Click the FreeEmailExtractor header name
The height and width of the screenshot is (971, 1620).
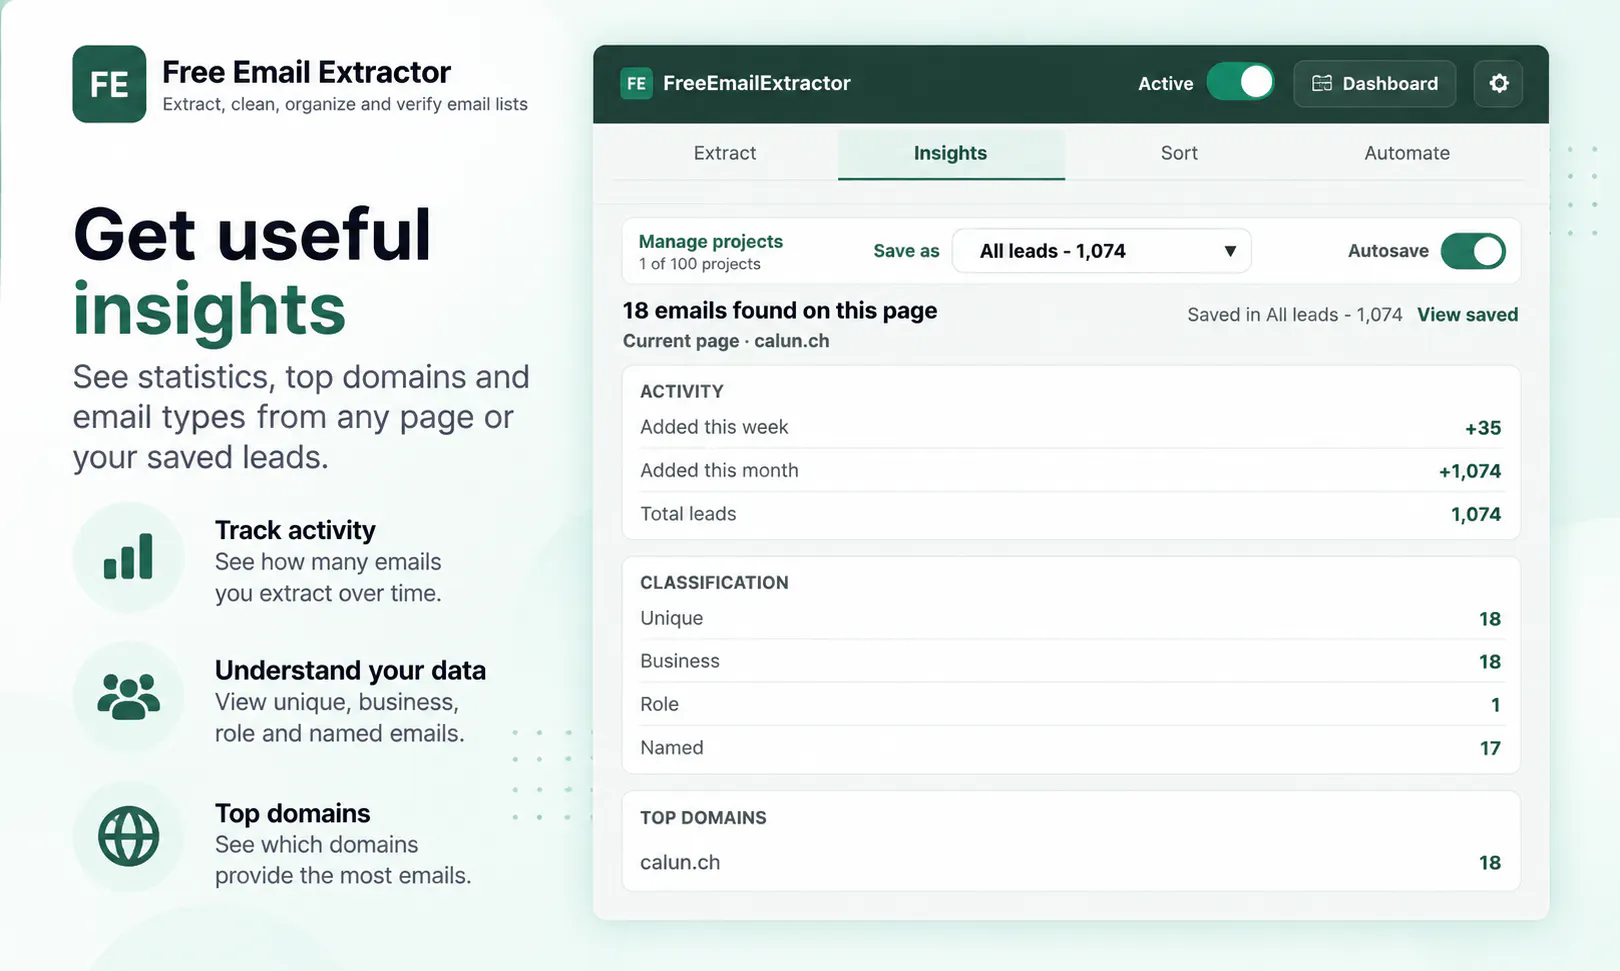(756, 83)
